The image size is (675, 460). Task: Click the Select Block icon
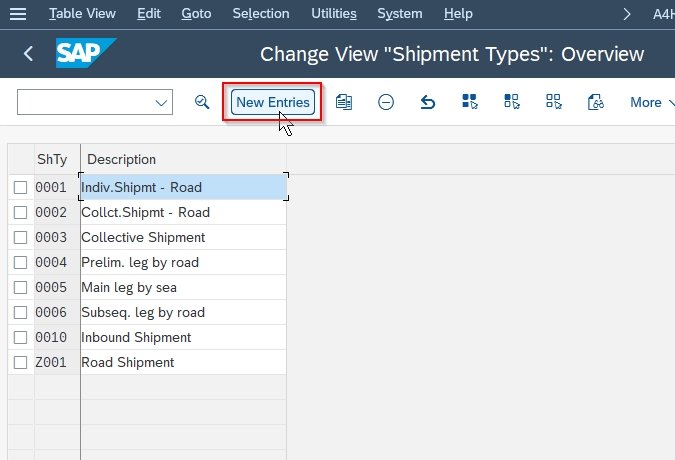[x=511, y=102]
